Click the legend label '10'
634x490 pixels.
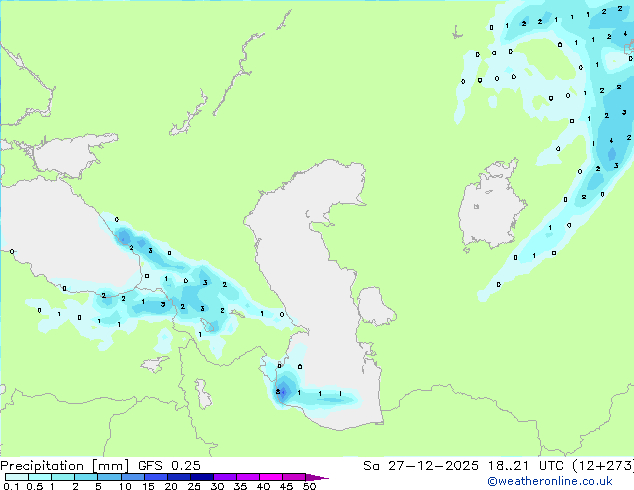[125, 486]
